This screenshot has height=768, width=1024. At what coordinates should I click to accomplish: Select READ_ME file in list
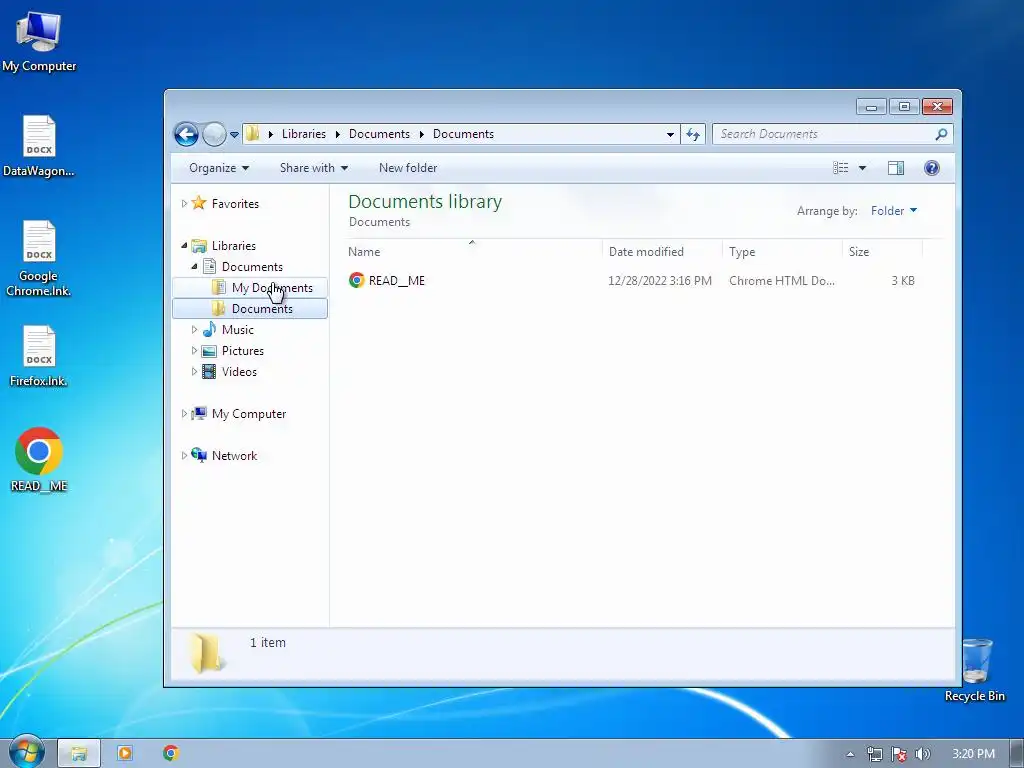396,281
